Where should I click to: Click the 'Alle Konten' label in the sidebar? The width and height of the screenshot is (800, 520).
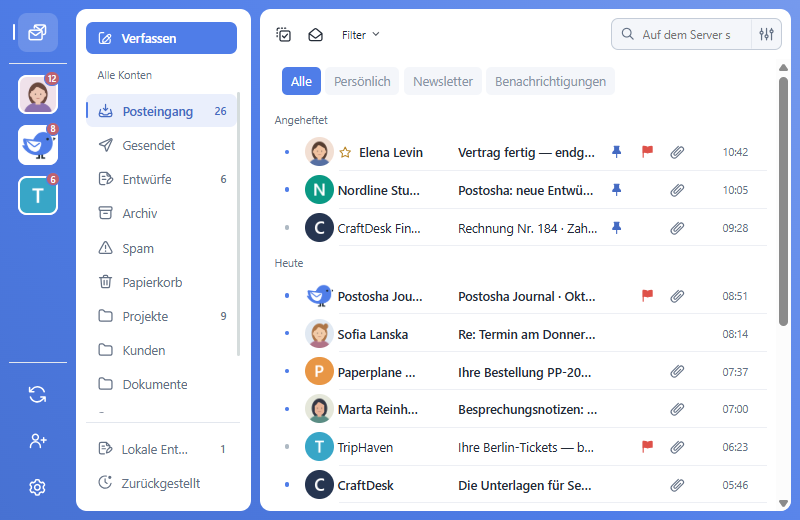coord(124,75)
